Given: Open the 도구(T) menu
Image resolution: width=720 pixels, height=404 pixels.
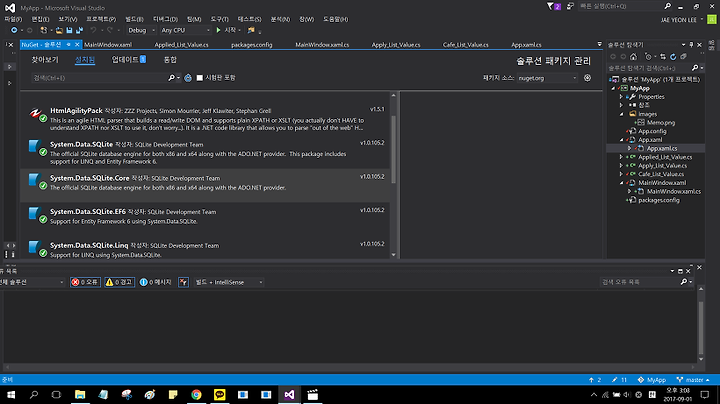Looking at the screenshot, I should click(x=219, y=19).
